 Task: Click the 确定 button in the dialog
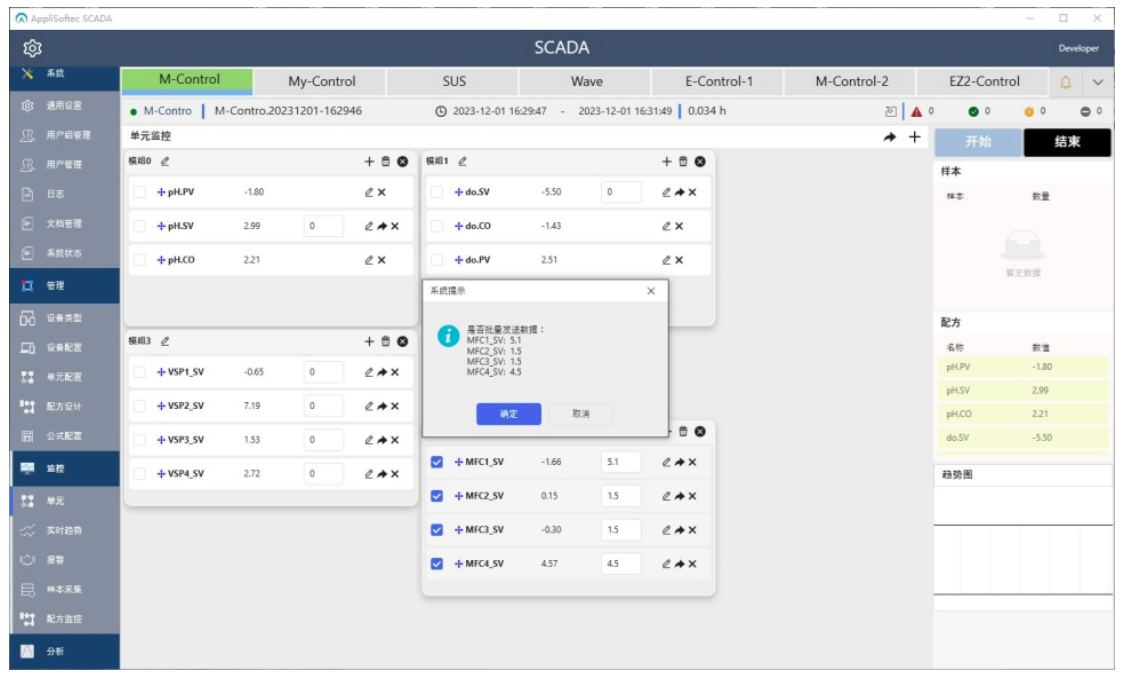coord(508,414)
